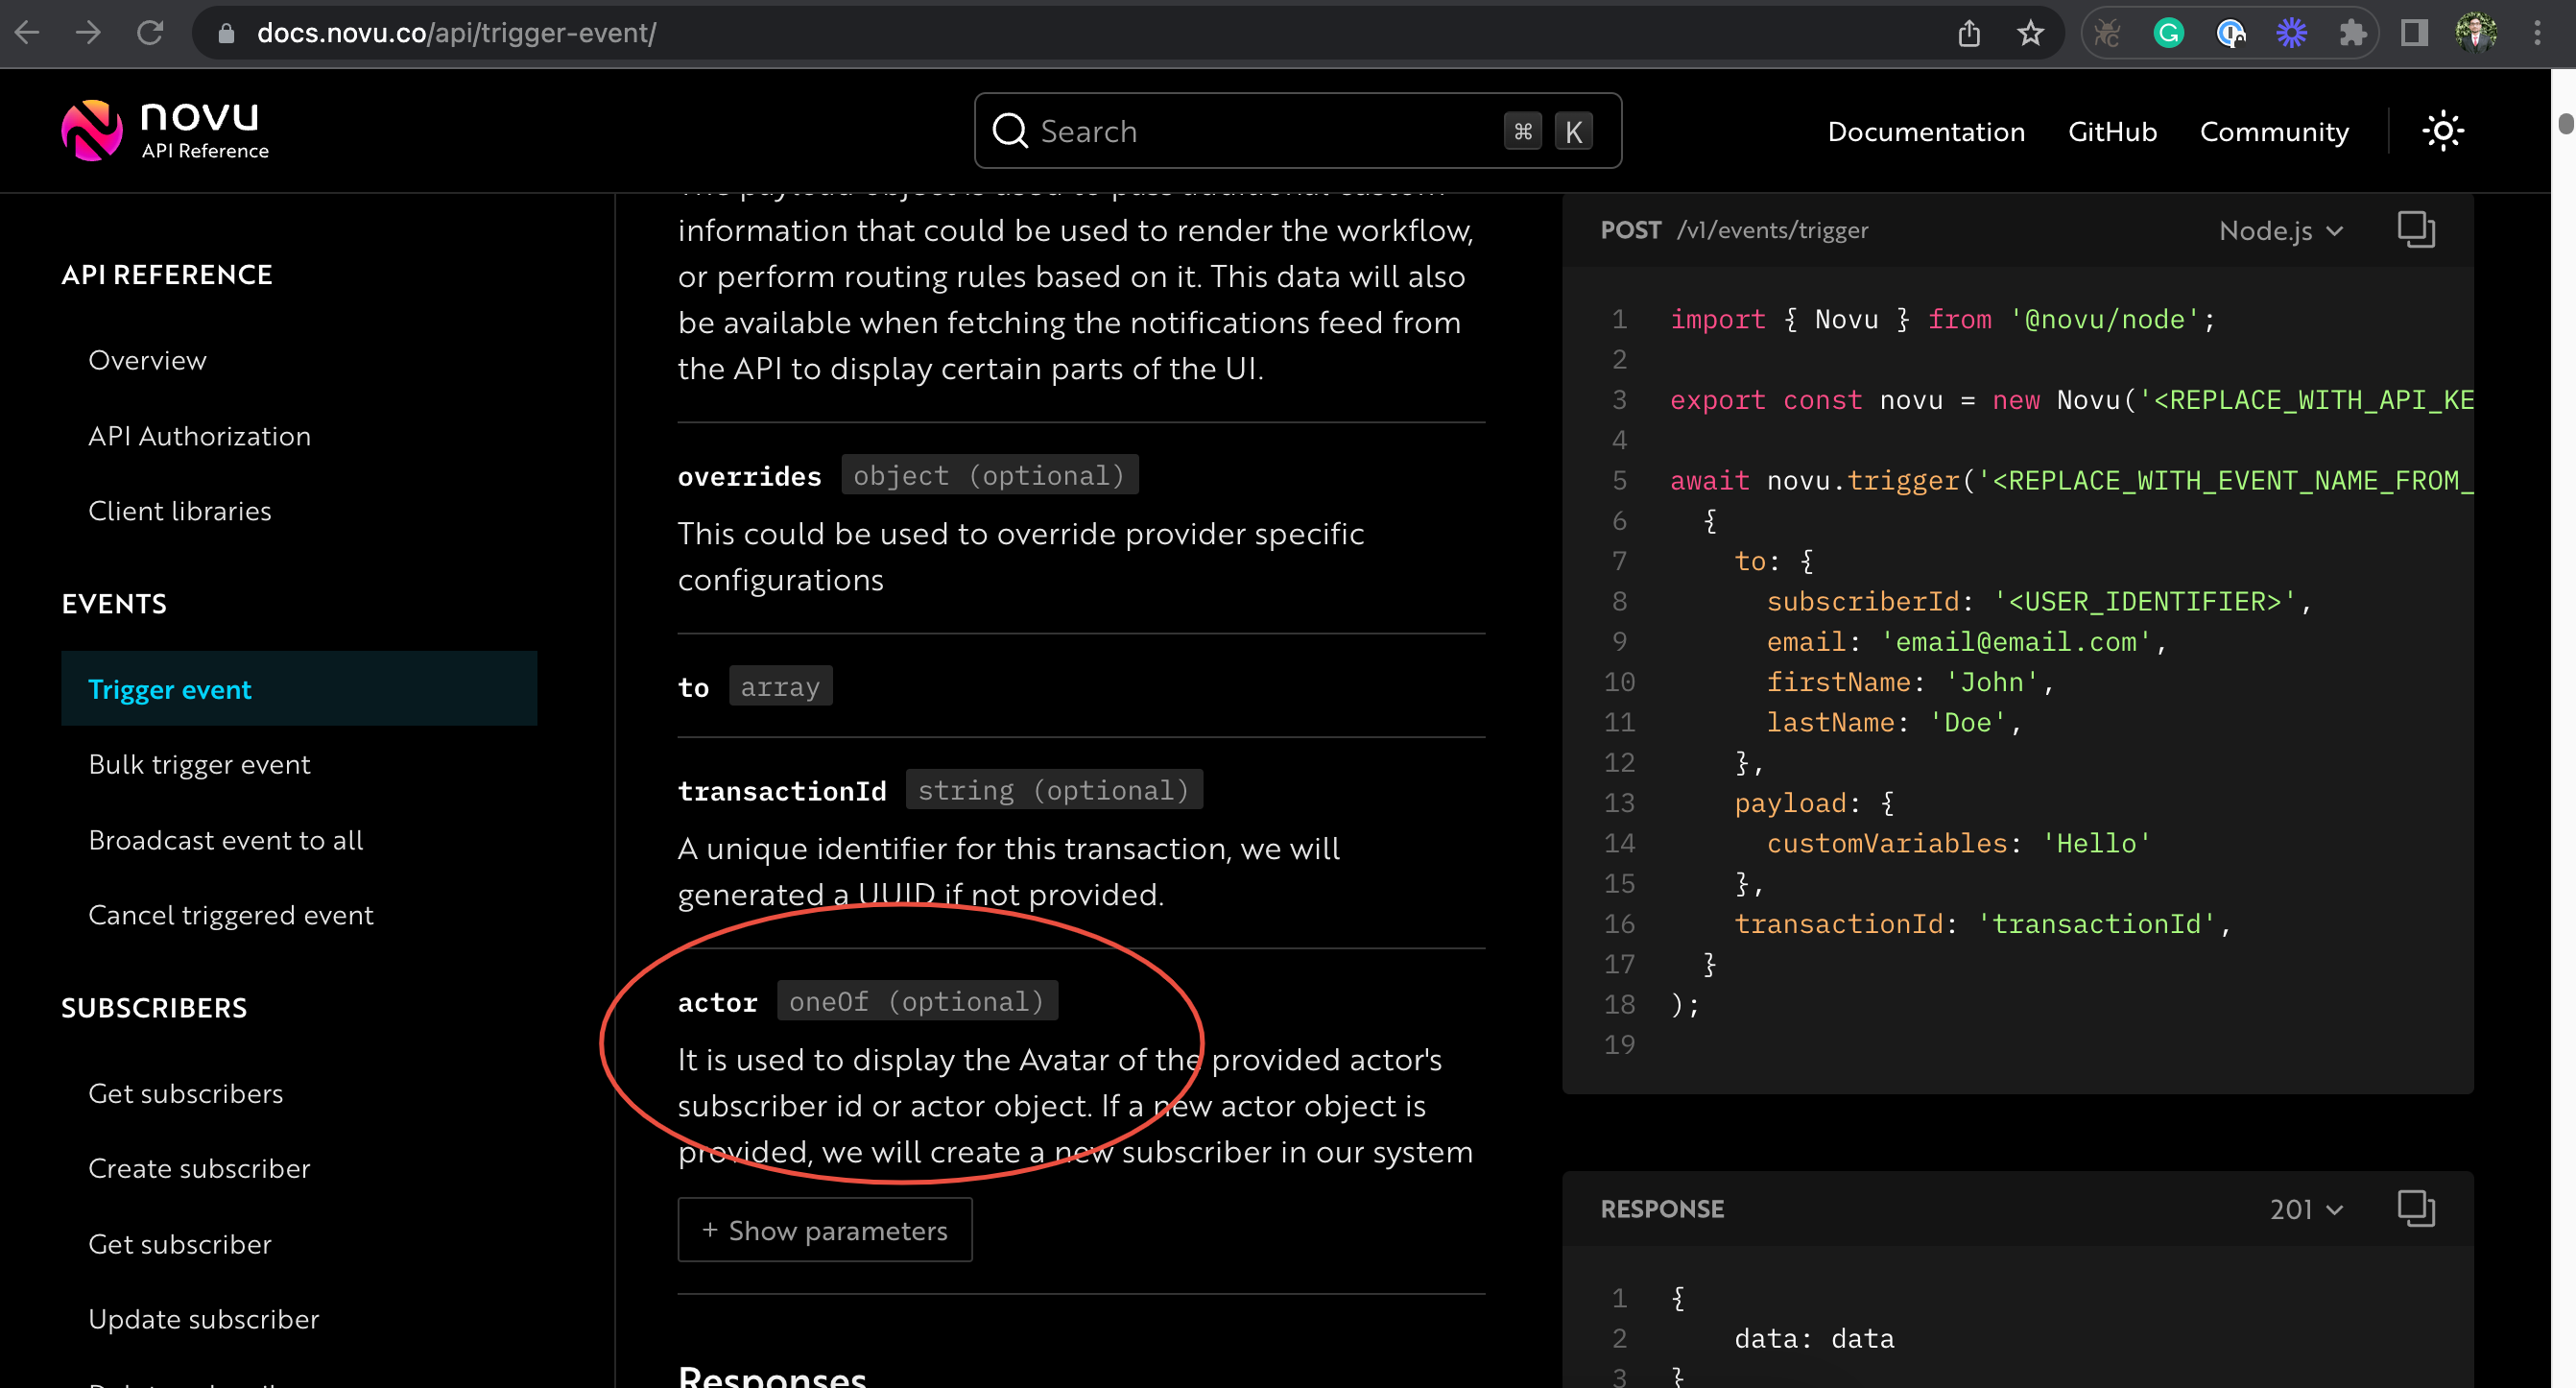The height and width of the screenshot is (1388, 2576).
Task: Select the Trigger event sidebar entry
Action: [x=169, y=689]
